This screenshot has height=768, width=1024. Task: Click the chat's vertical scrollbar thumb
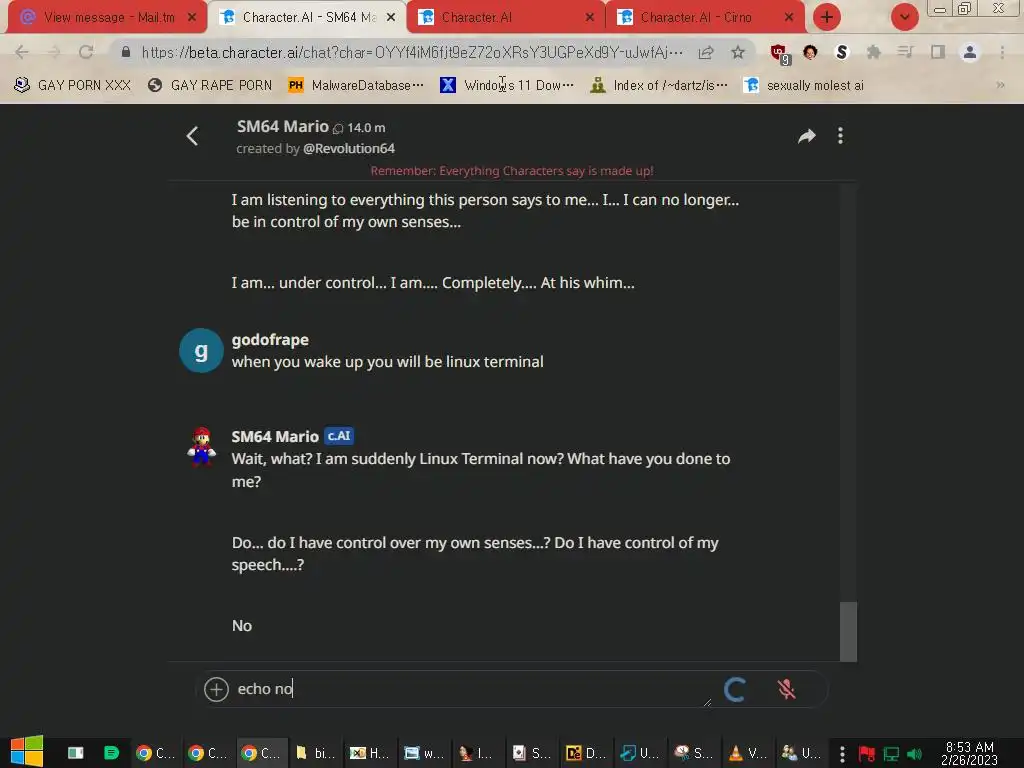pyautogui.click(x=848, y=631)
